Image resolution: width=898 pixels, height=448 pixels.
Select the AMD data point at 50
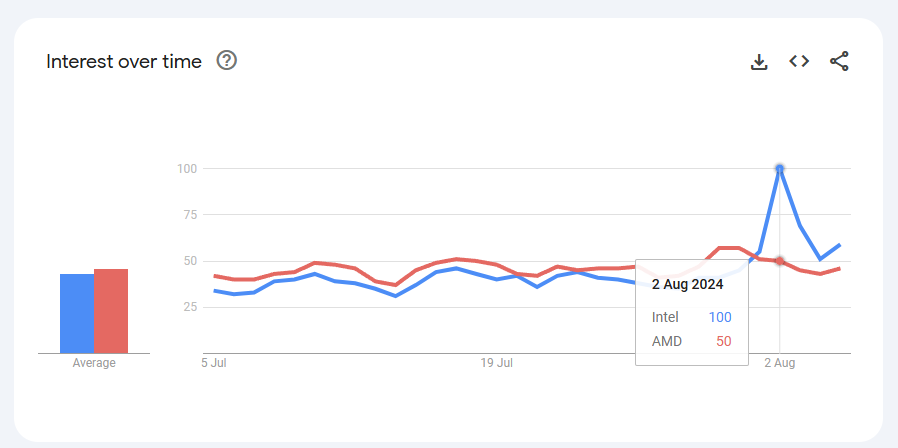tap(779, 261)
